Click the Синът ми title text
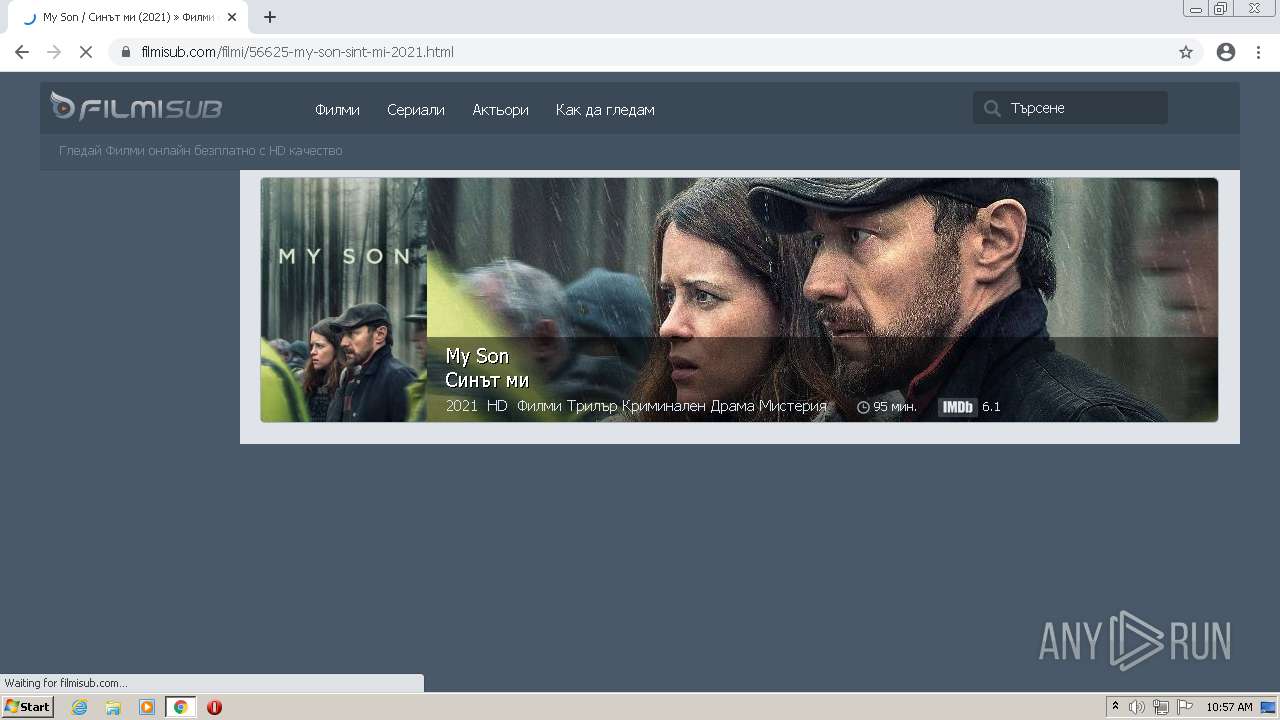Viewport: 1280px width, 720px height. point(487,380)
